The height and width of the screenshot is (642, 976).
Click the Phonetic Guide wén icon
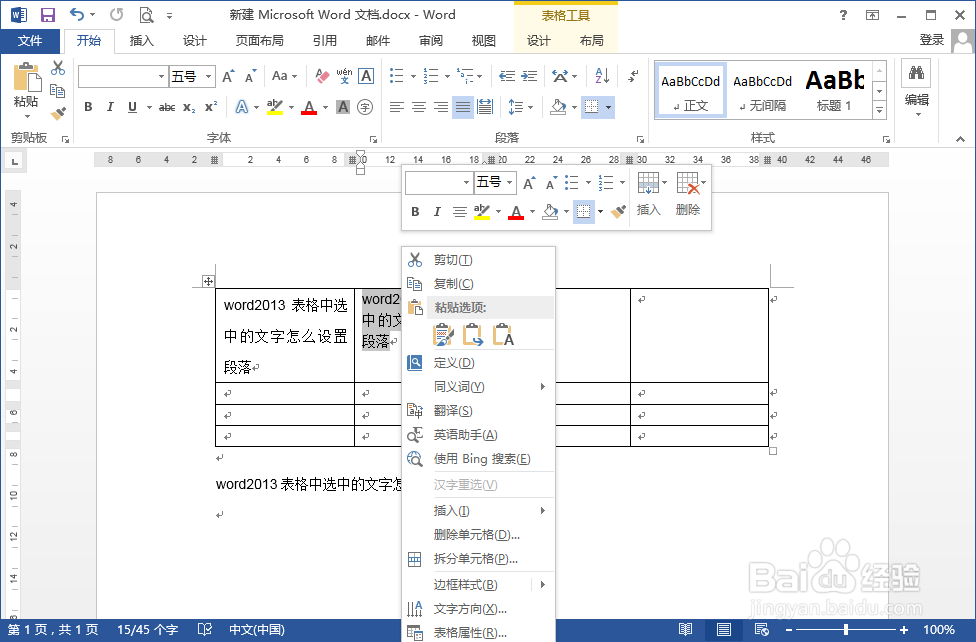pyautogui.click(x=344, y=76)
